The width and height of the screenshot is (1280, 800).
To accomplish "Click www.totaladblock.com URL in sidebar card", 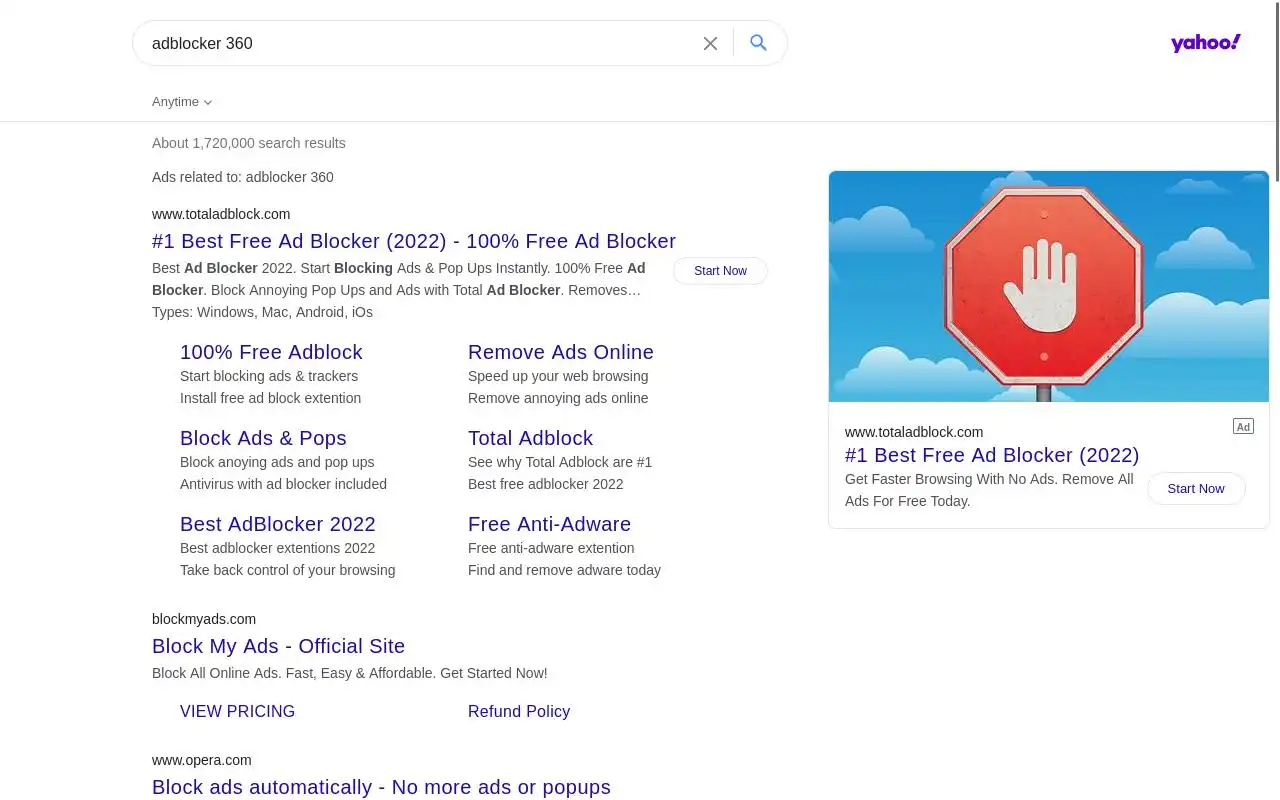I will tap(914, 432).
